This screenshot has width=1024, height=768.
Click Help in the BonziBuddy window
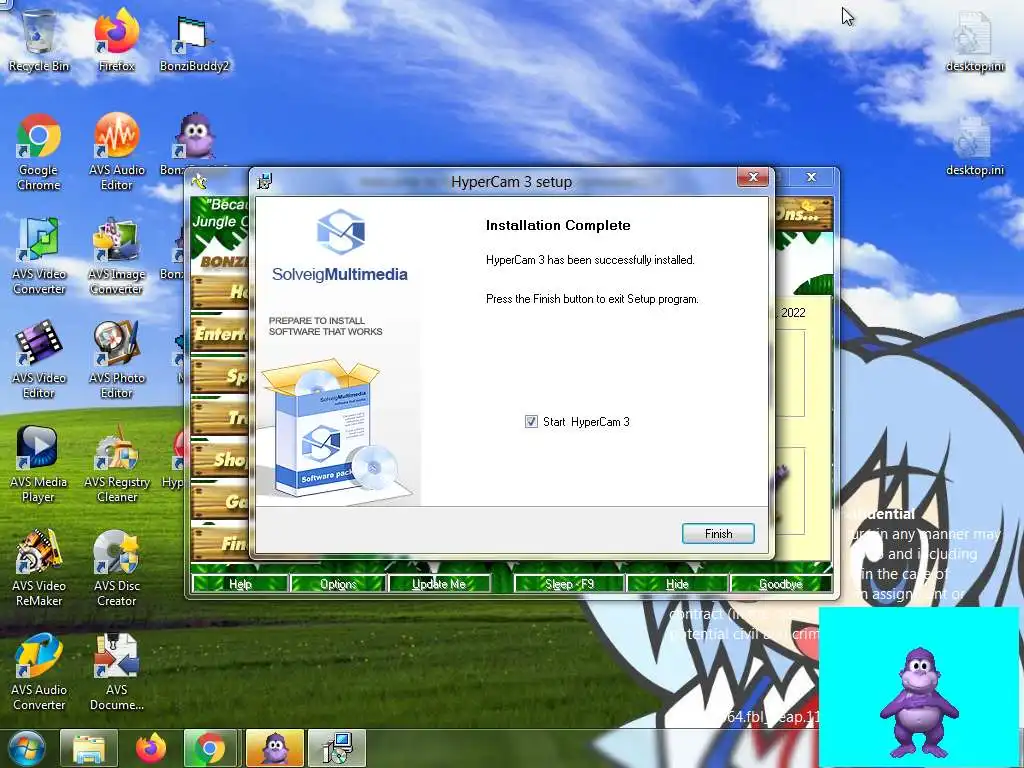240,584
